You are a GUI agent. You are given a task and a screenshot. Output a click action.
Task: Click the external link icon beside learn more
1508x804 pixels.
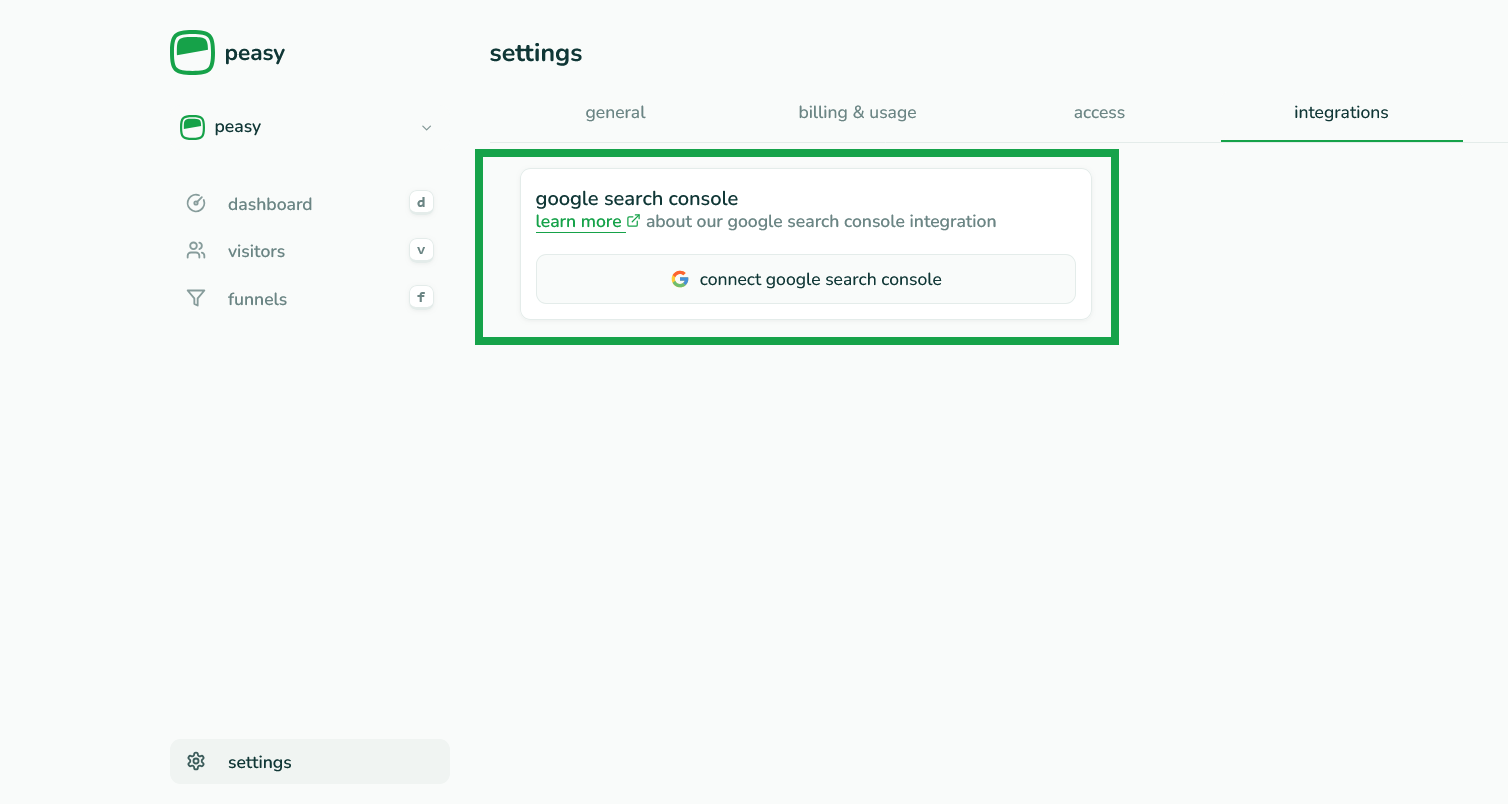coord(633,221)
